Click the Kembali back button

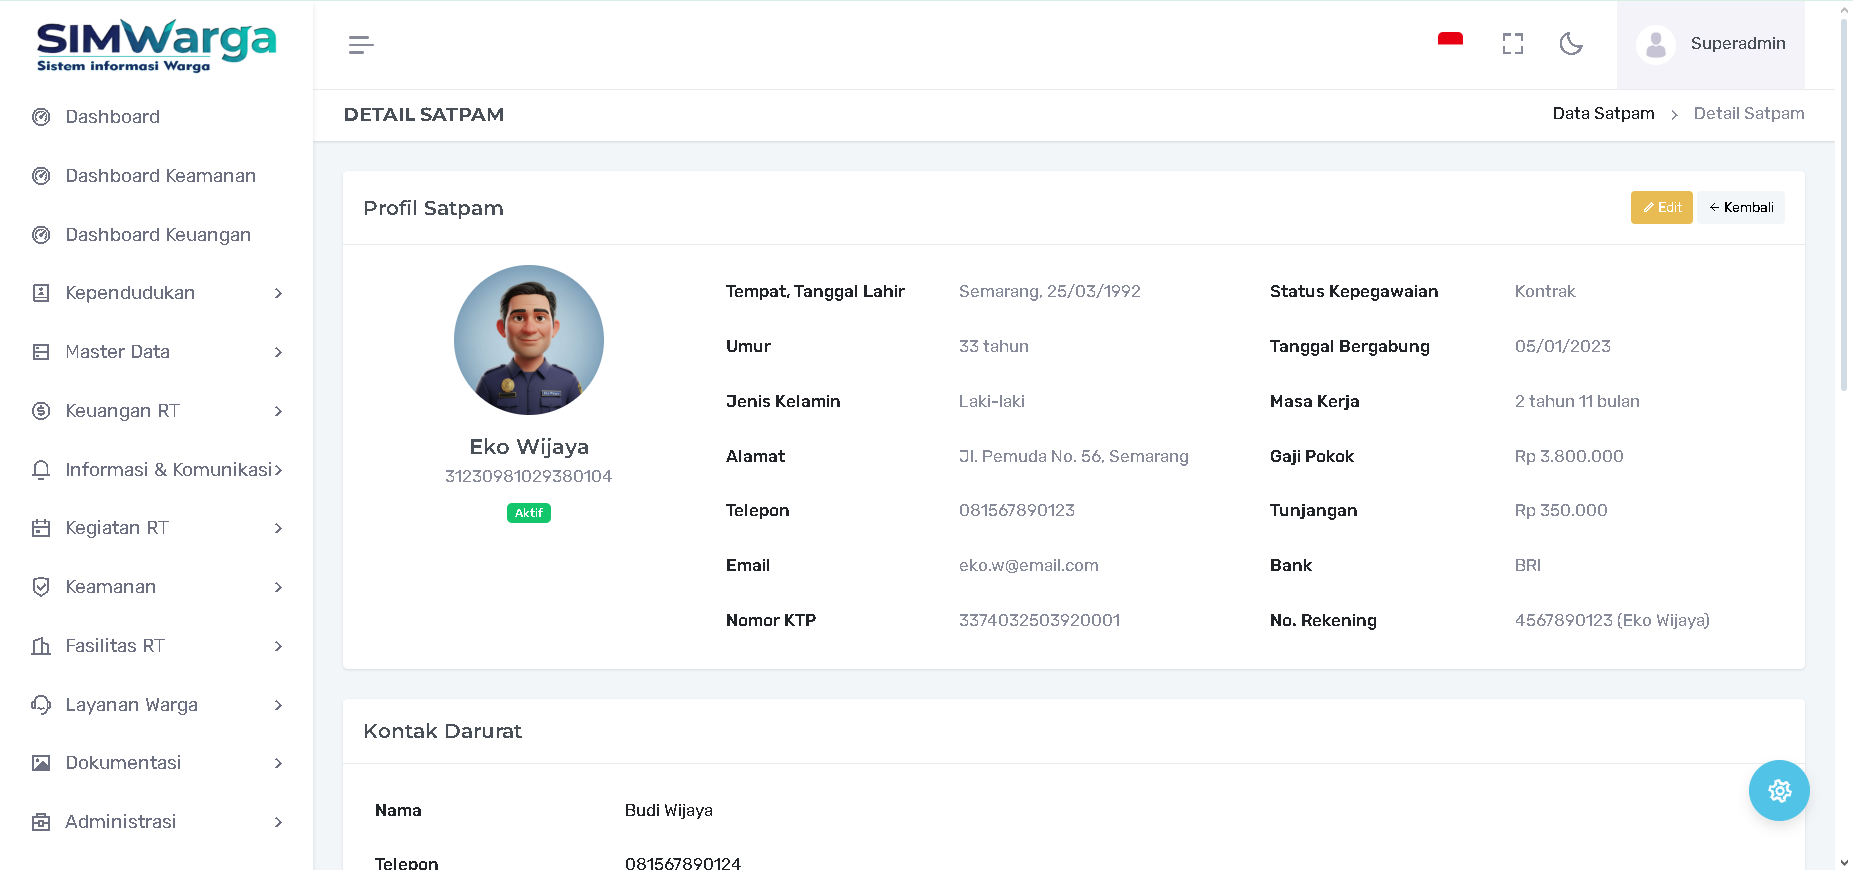[1740, 207]
